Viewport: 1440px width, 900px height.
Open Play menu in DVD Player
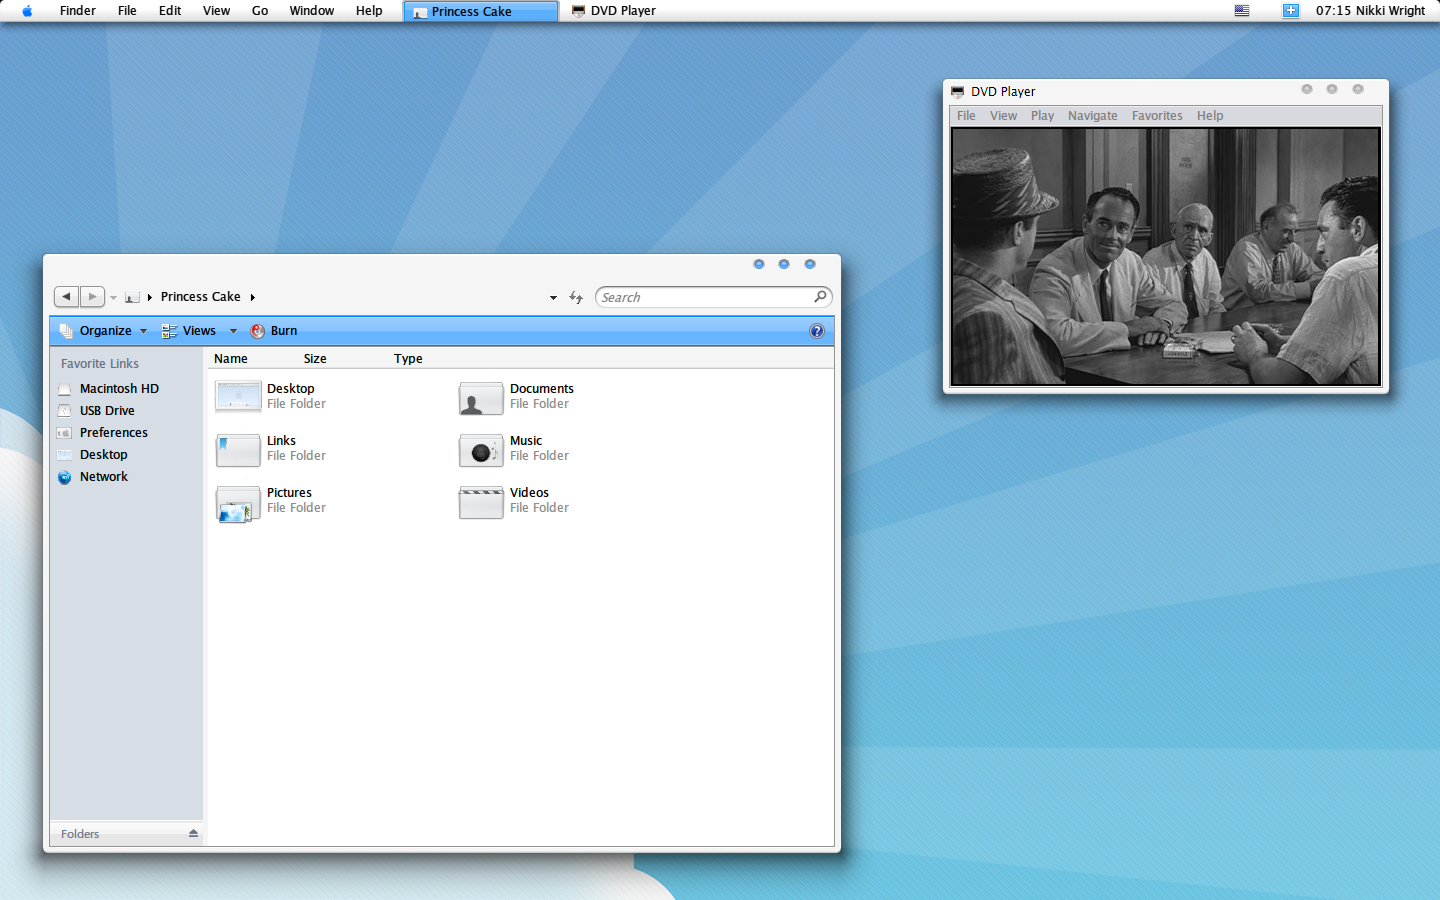1042,116
